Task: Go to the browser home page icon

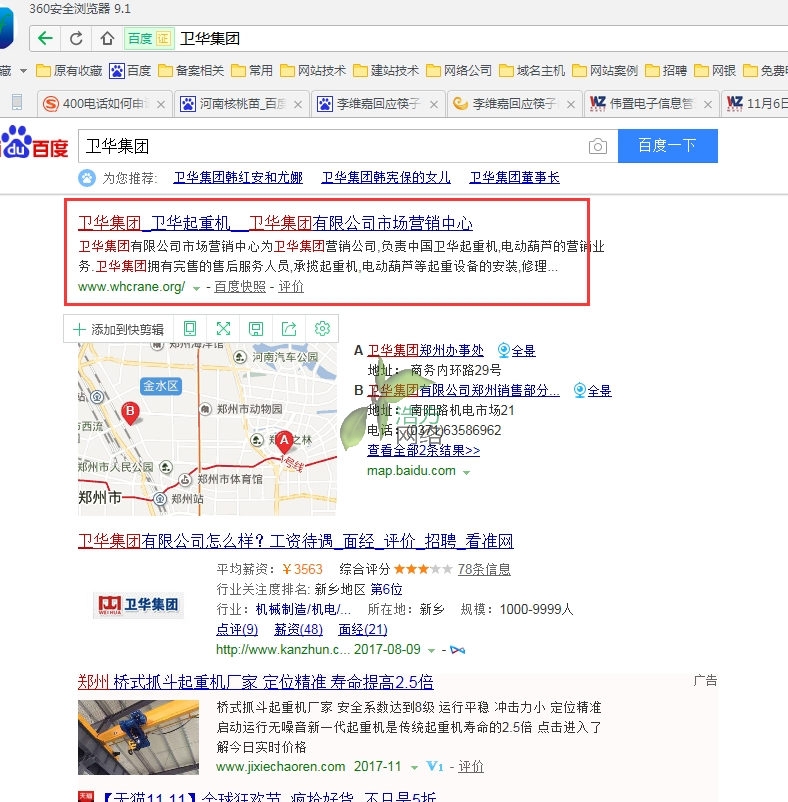Action: tap(107, 39)
